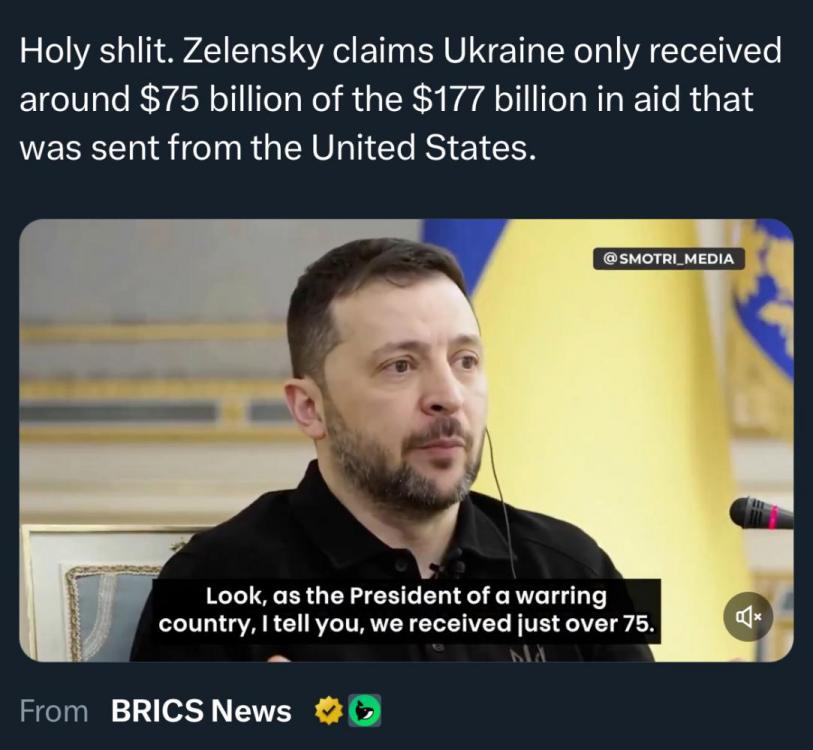The width and height of the screenshot is (813, 750).
Task: Click the green affiliate badge icon
Action: 362,711
